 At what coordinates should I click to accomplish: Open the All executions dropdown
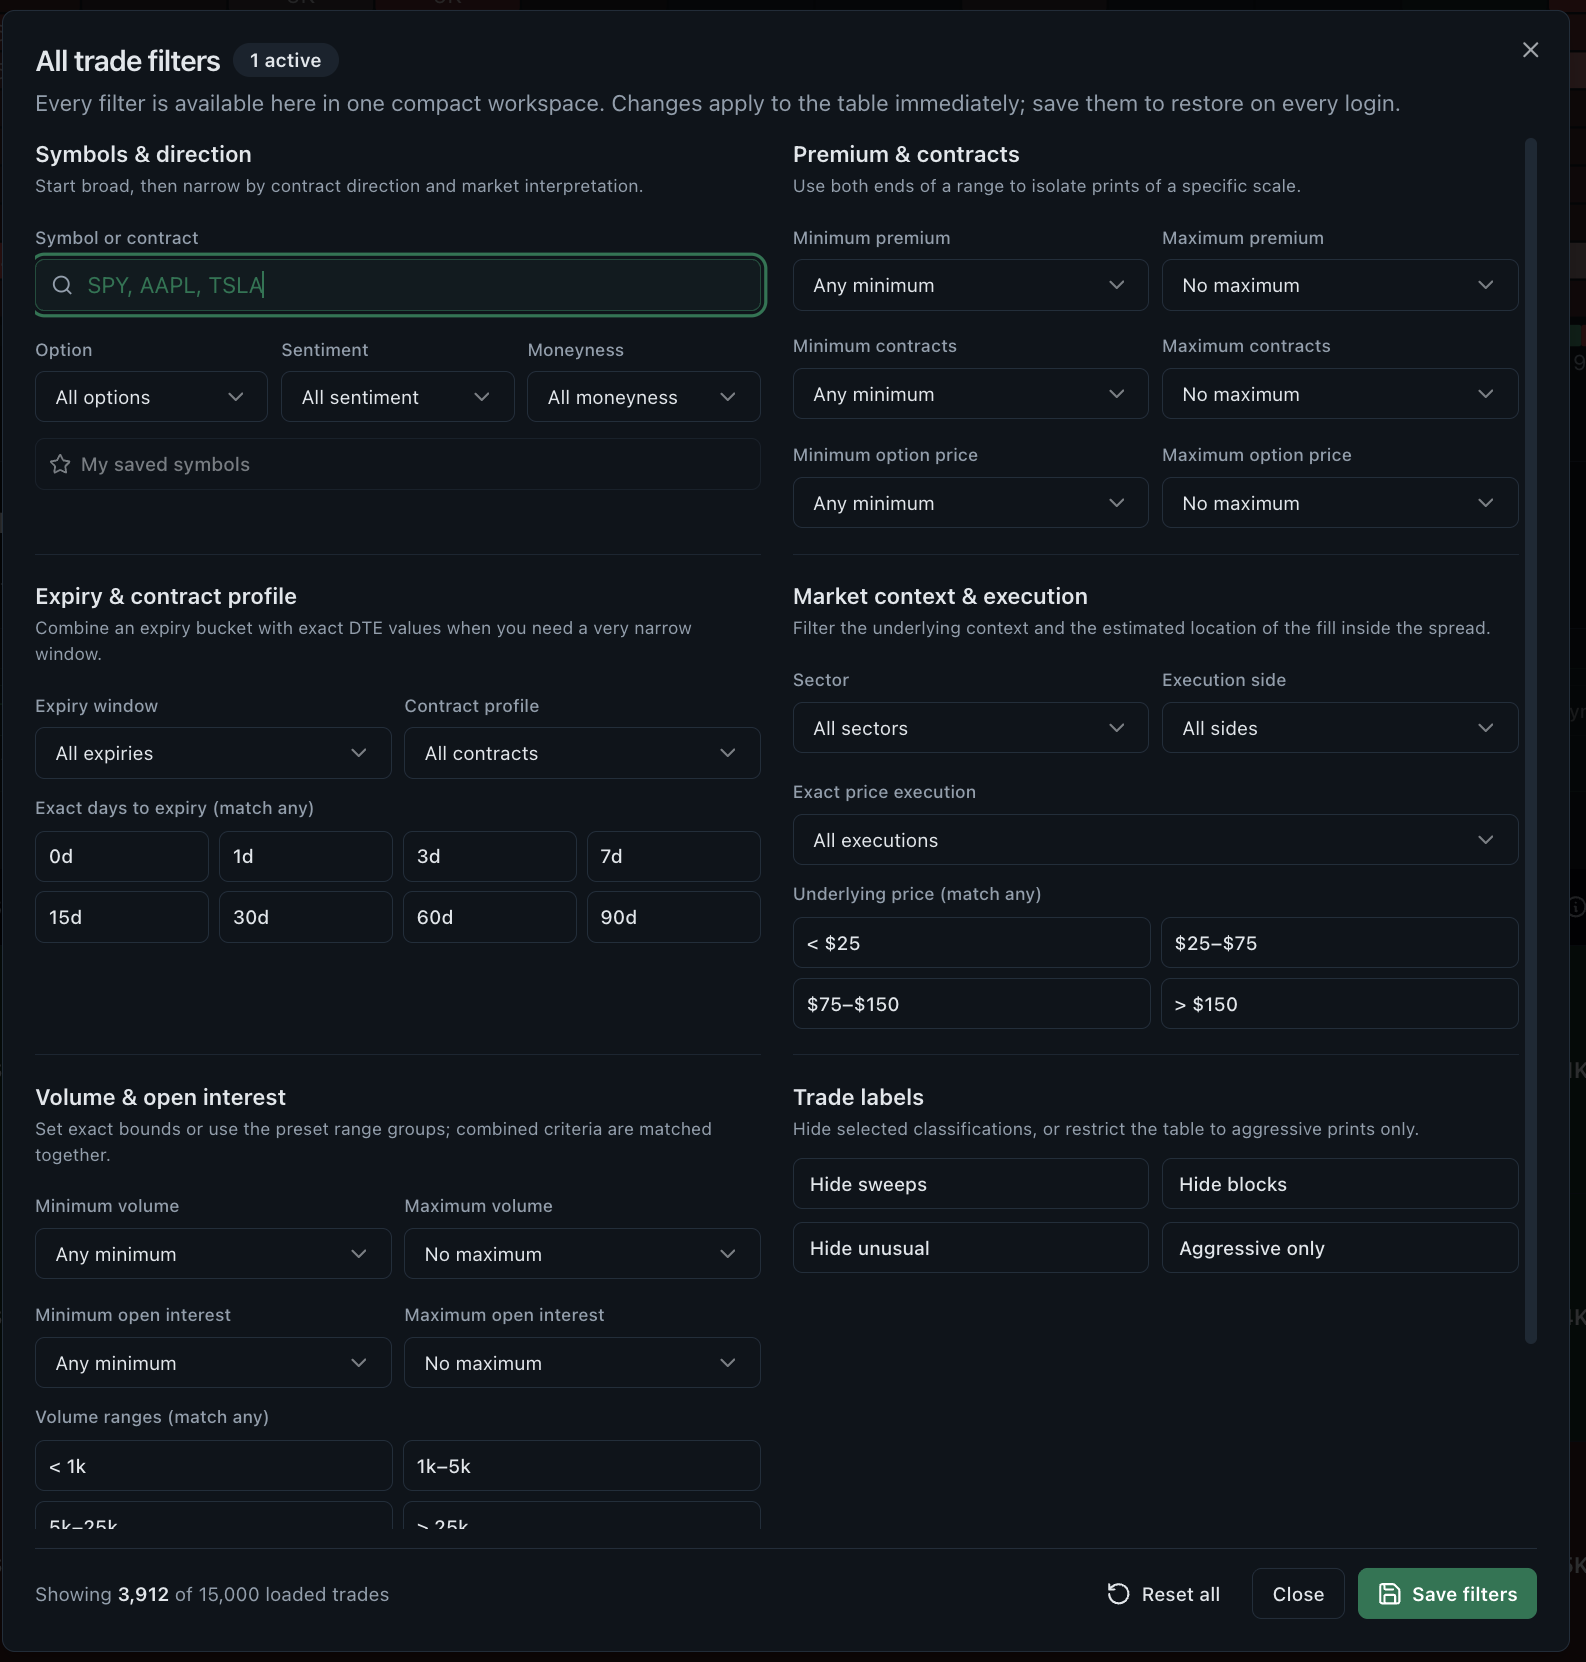(x=1155, y=840)
